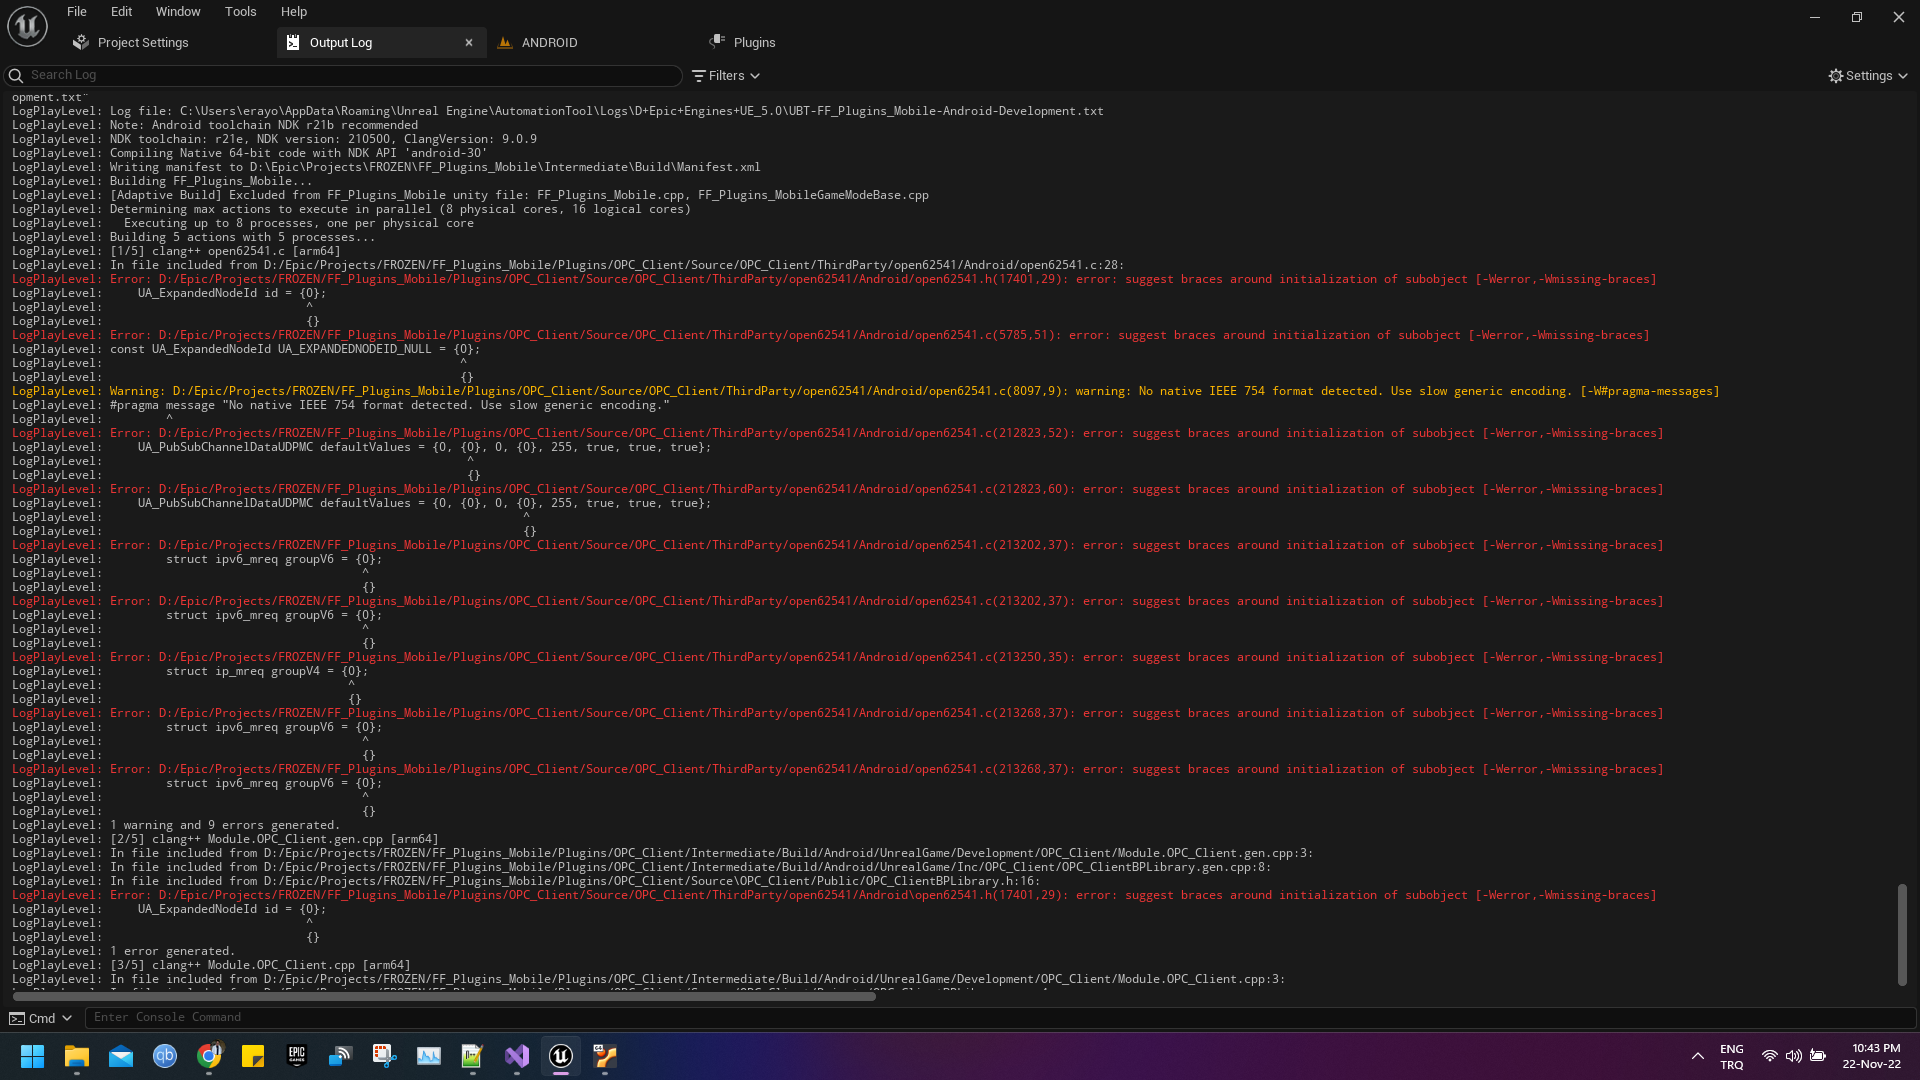
Task: Open the Tools menu
Action: coord(240,11)
